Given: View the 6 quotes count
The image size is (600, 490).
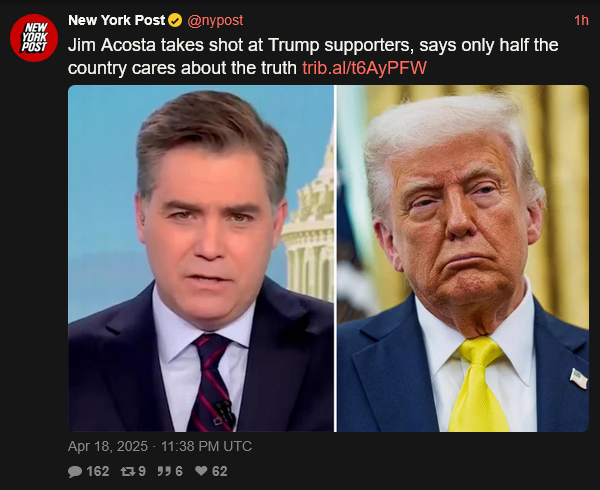Looking at the screenshot, I should click(x=179, y=471).
